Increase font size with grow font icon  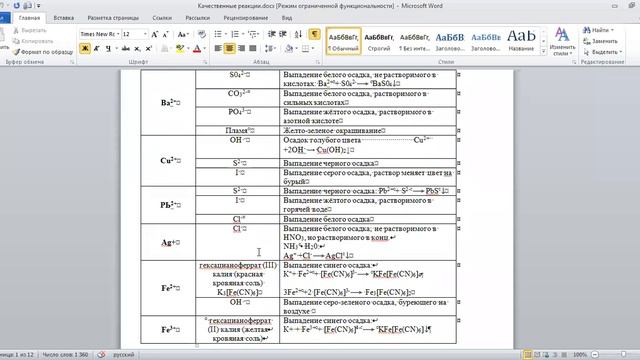(x=155, y=34)
